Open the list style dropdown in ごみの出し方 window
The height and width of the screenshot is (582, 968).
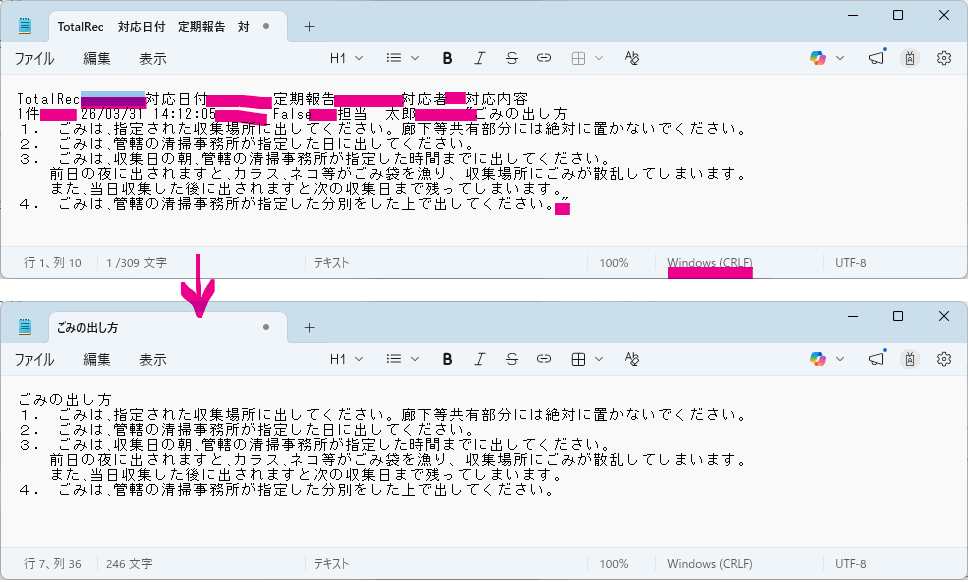coord(402,359)
